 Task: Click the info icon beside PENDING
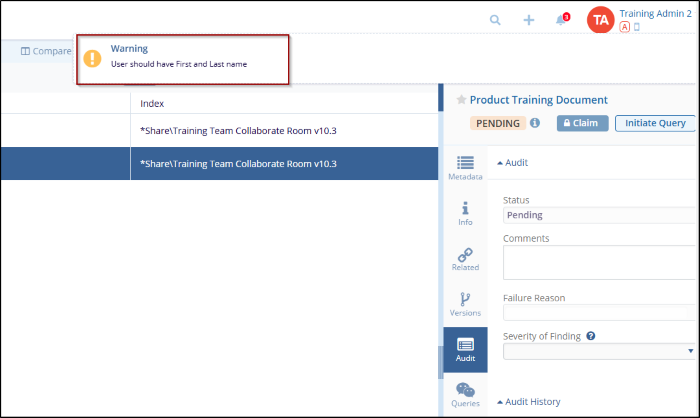[x=535, y=123]
